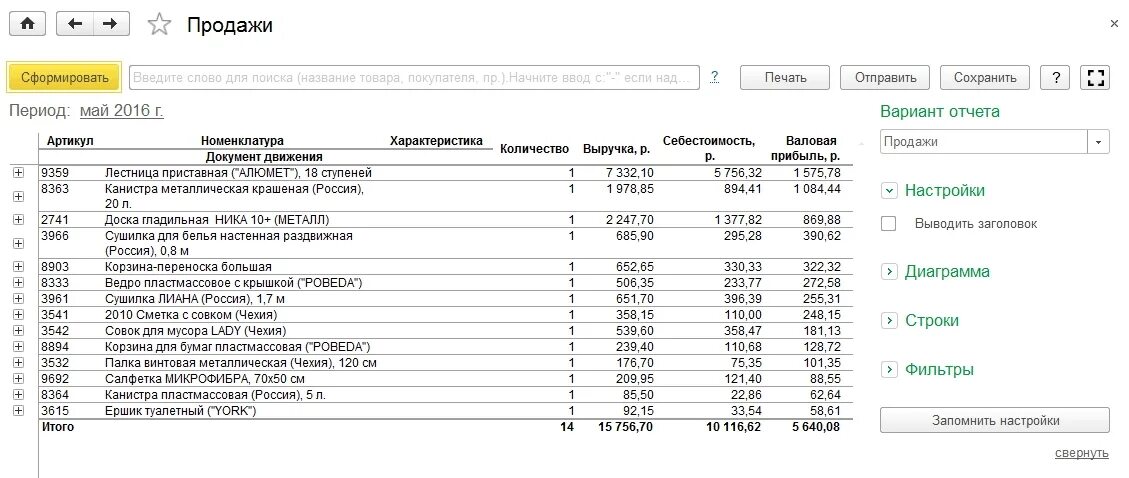Expand the Диаграмма section
The height and width of the screenshot is (478, 1129).
pyautogui.click(x=890, y=271)
